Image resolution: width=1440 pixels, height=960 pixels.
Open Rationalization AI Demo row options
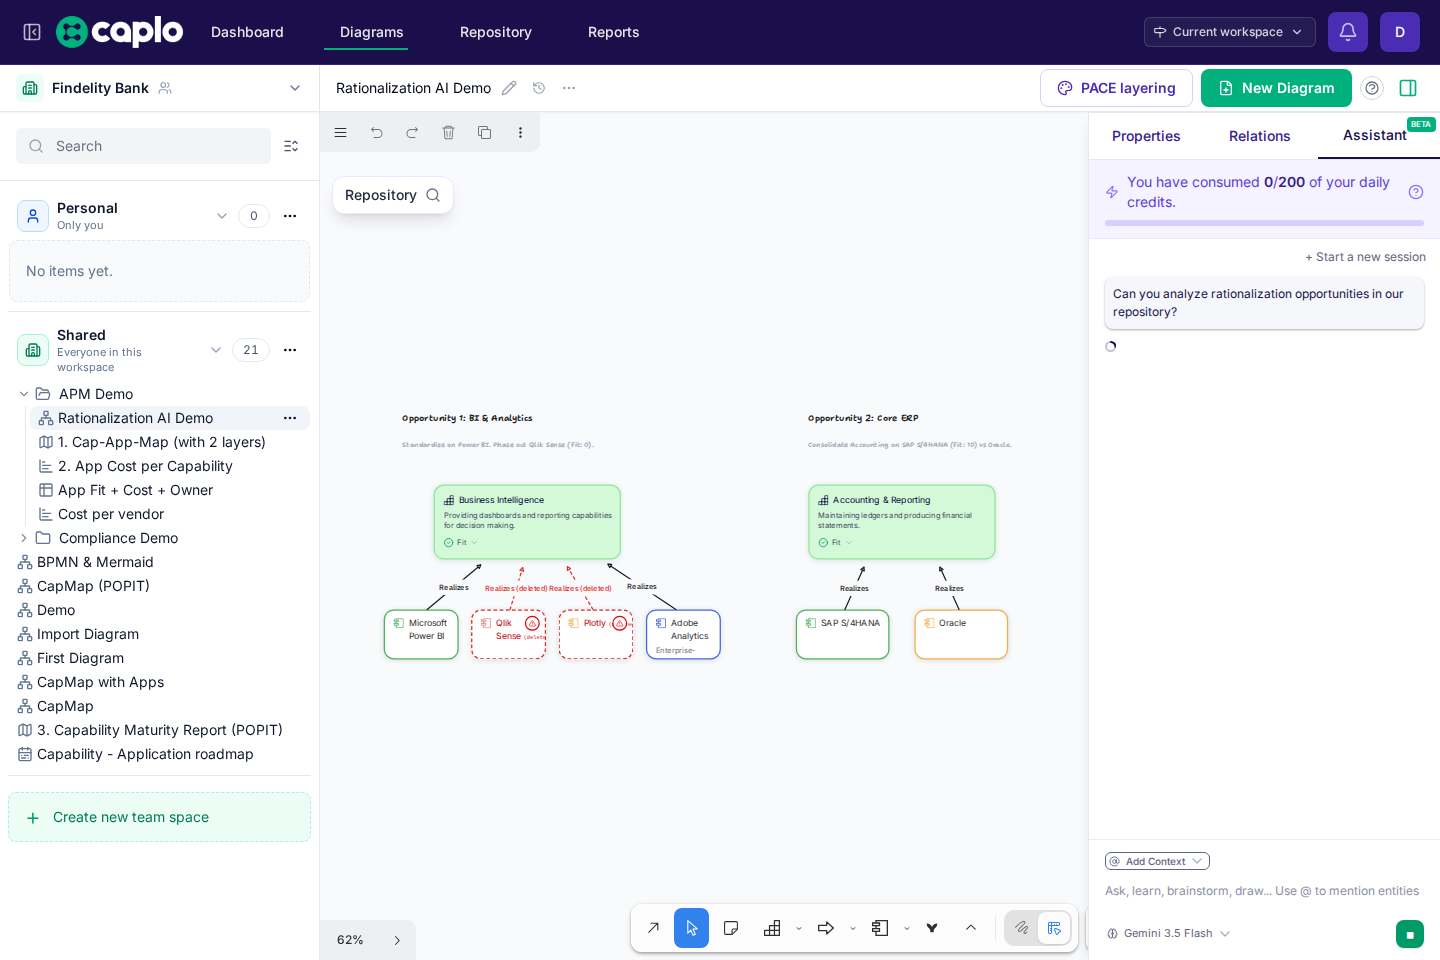tap(290, 418)
